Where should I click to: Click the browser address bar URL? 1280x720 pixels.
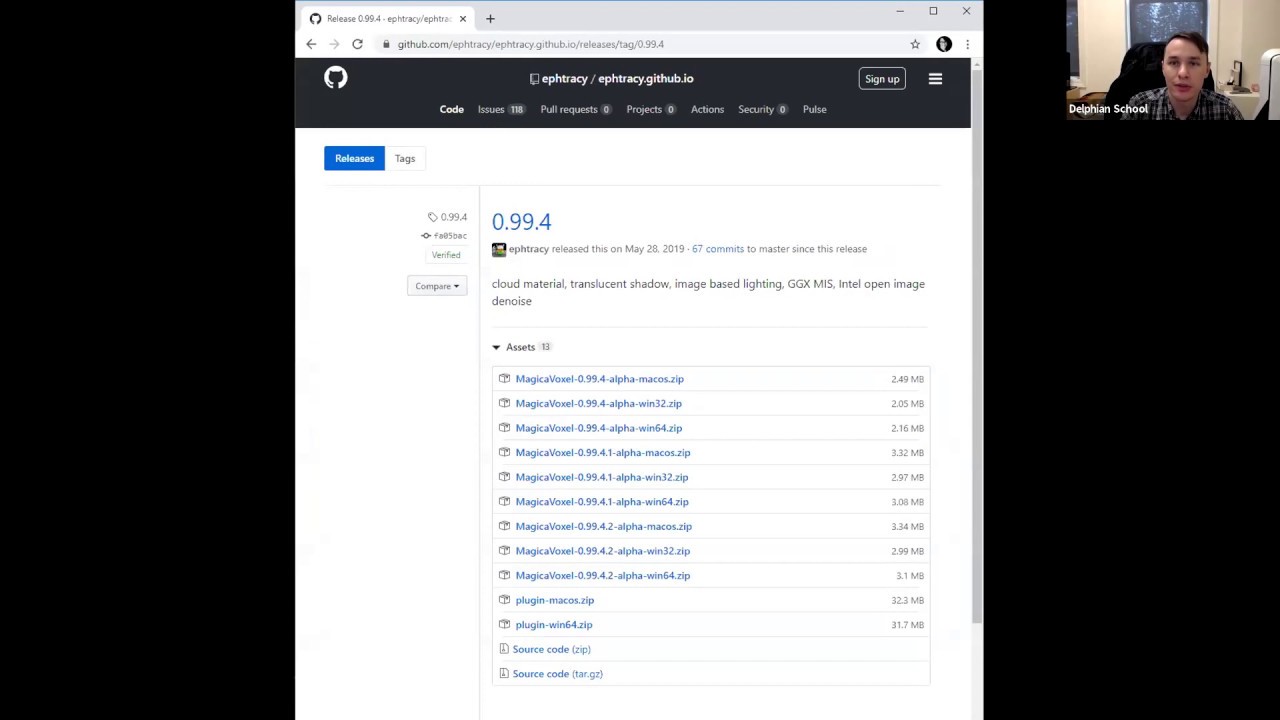pos(531,44)
